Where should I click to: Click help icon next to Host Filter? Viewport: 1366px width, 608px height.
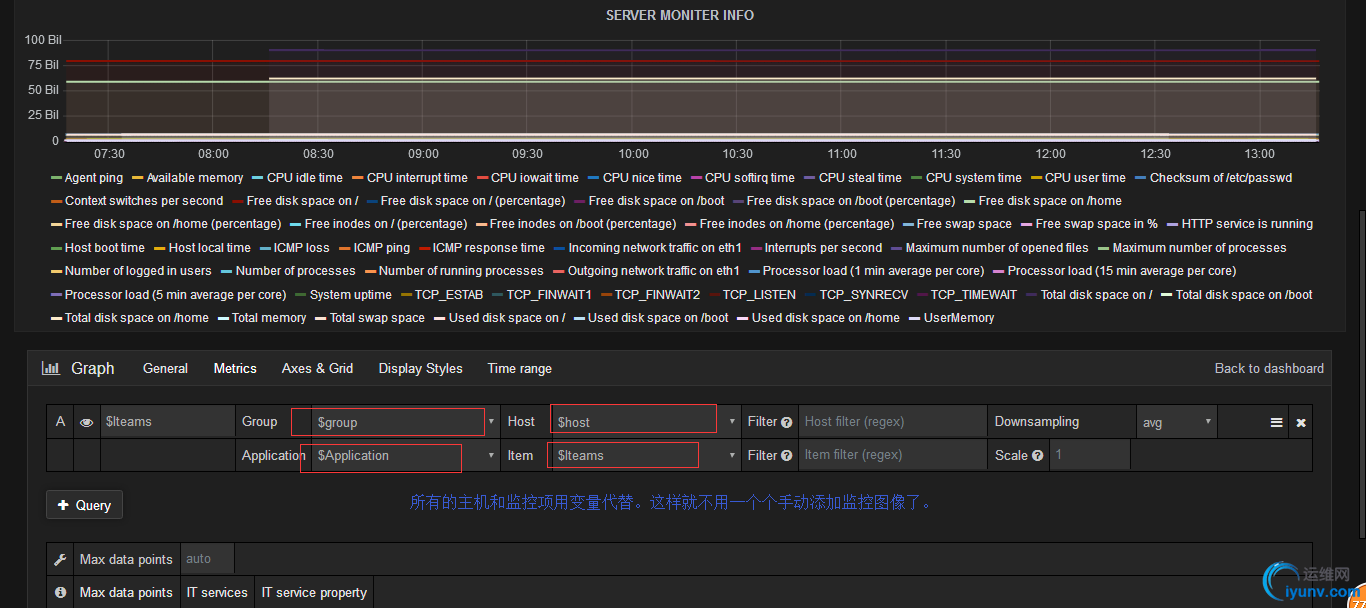(787, 422)
